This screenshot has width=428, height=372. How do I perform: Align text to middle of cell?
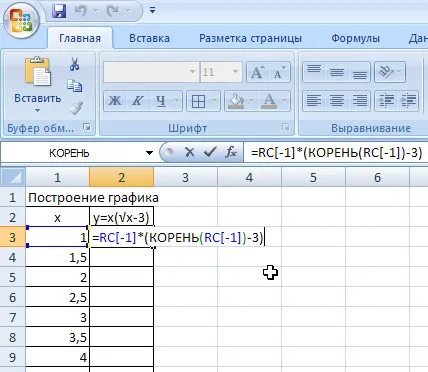pos(337,71)
